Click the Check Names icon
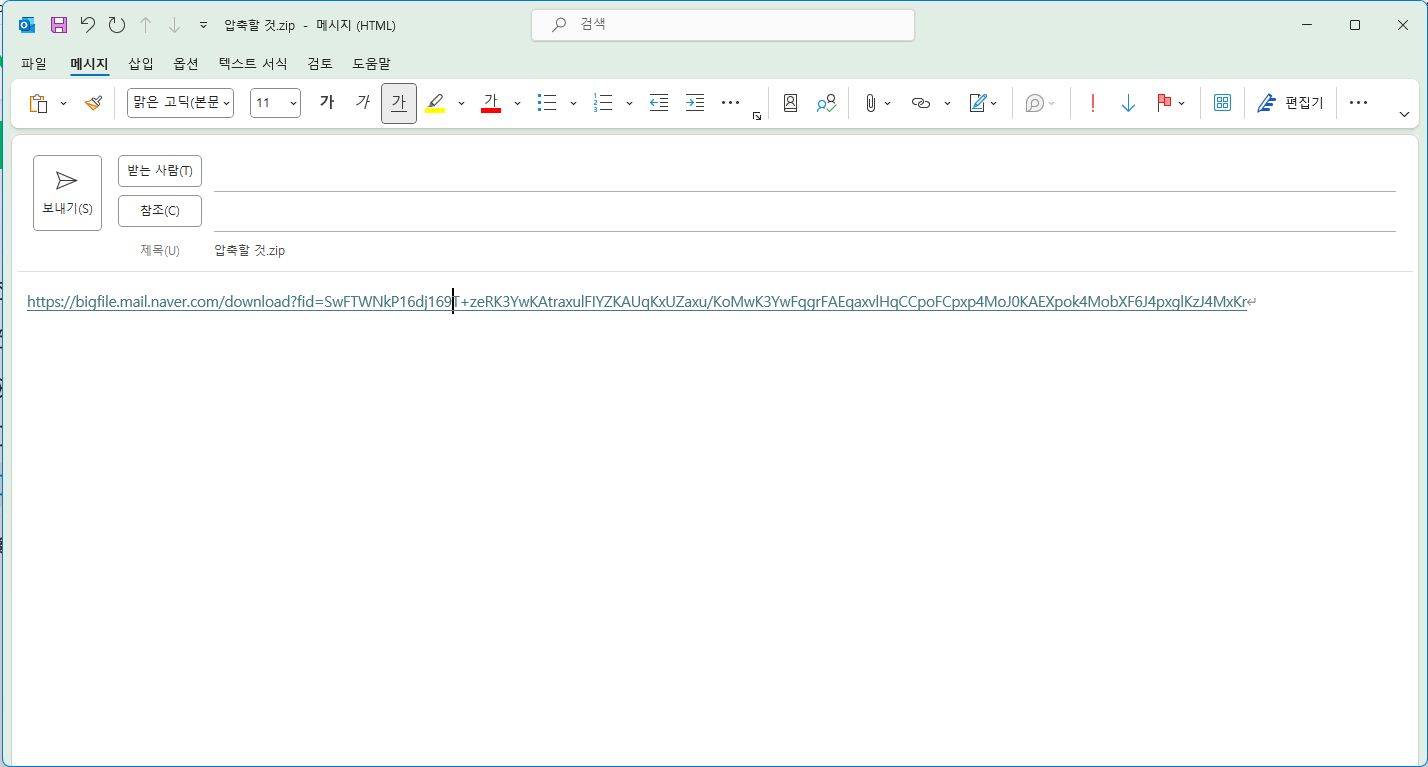The width and height of the screenshot is (1428, 767). click(826, 103)
